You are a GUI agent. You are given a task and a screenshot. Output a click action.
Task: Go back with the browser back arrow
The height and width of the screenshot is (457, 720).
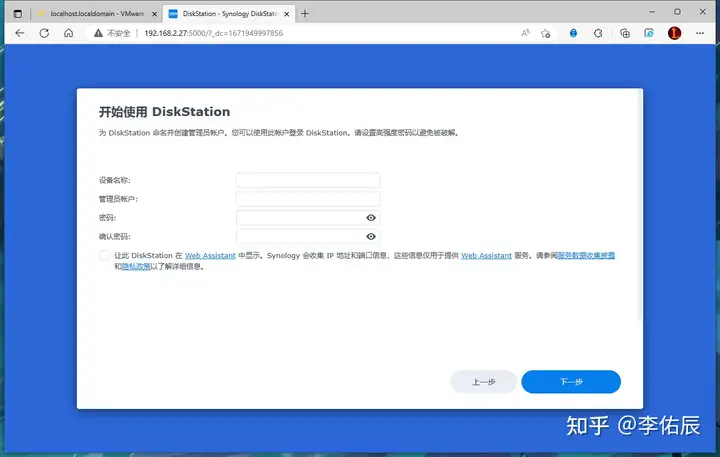[20, 33]
